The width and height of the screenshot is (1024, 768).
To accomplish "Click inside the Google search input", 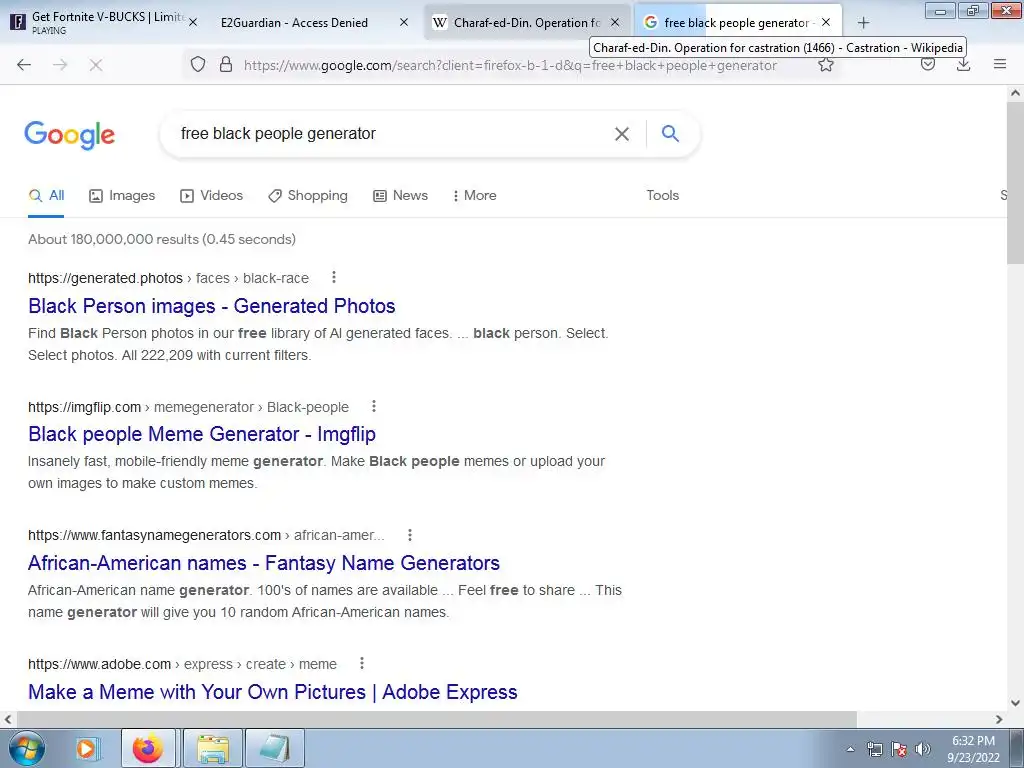I will click(x=392, y=134).
